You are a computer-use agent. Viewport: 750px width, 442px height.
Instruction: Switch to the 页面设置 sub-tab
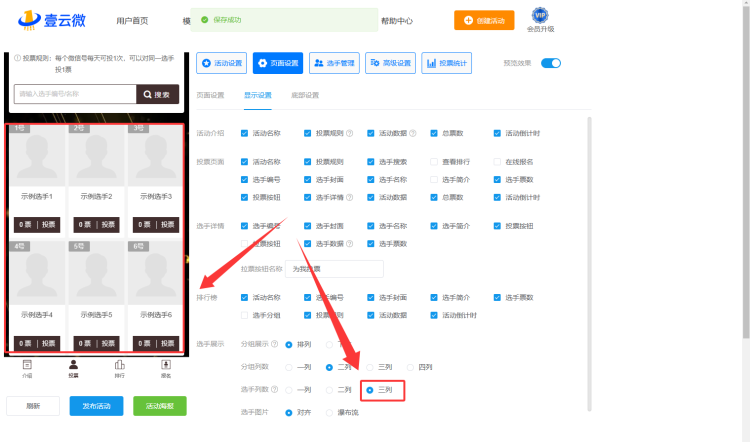click(x=210, y=95)
